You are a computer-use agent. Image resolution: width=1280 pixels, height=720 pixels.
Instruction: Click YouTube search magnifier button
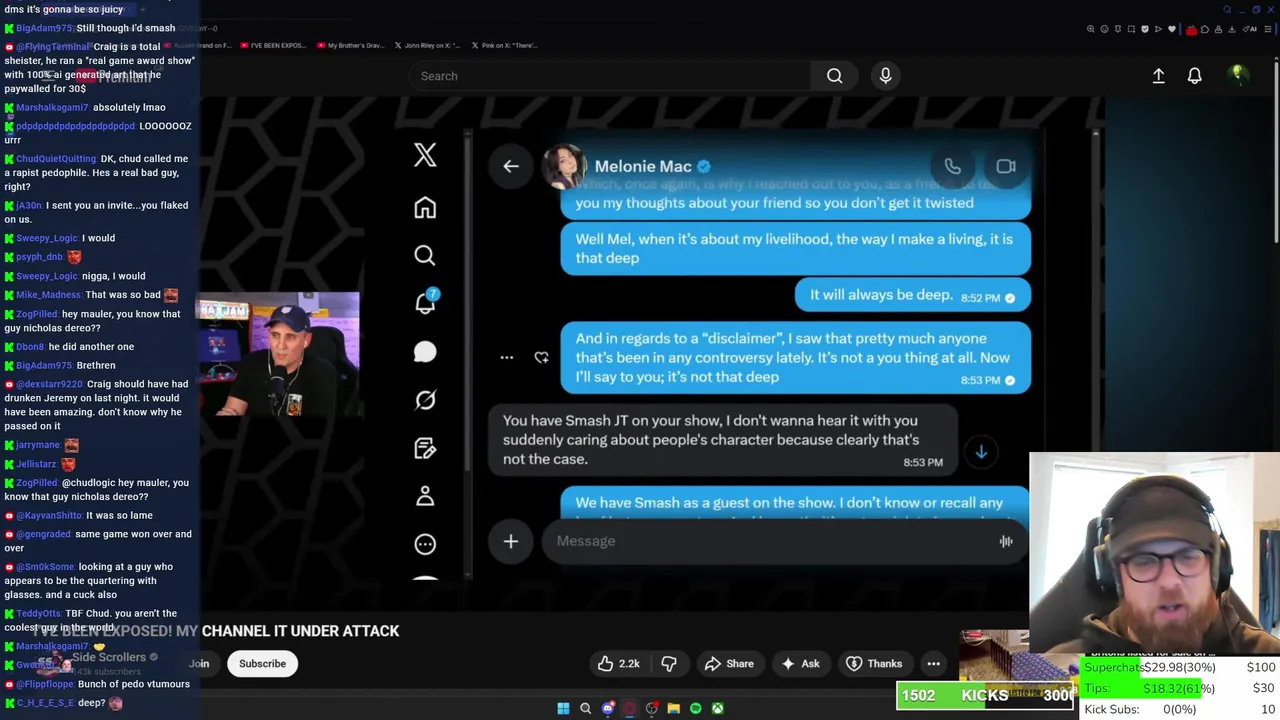click(x=834, y=76)
